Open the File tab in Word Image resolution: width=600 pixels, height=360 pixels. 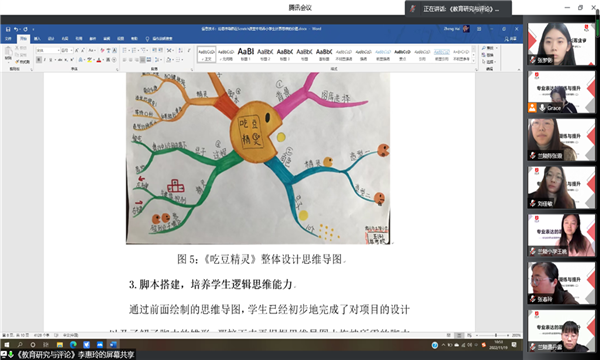(8, 39)
